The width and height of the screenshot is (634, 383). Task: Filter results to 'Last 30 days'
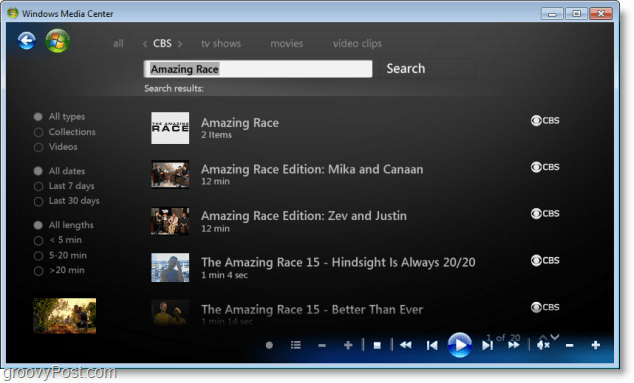(67, 201)
